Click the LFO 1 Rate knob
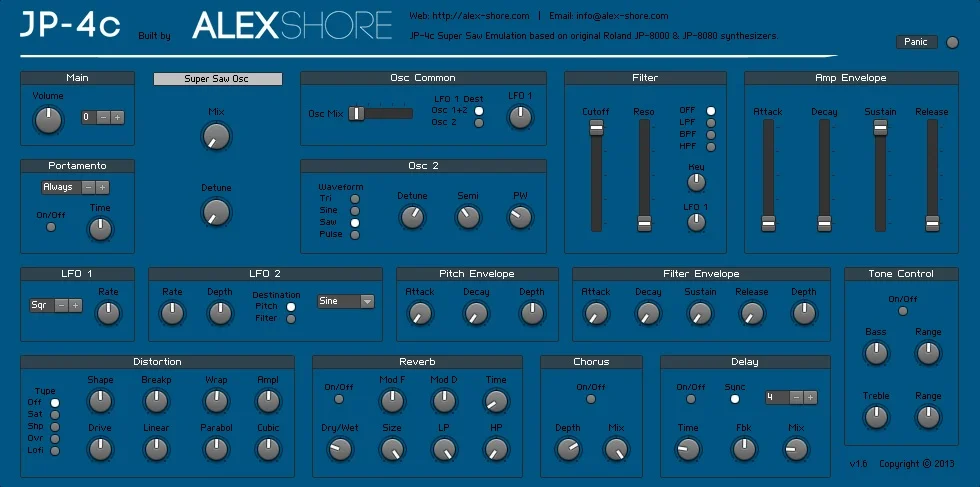 (x=108, y=313)
